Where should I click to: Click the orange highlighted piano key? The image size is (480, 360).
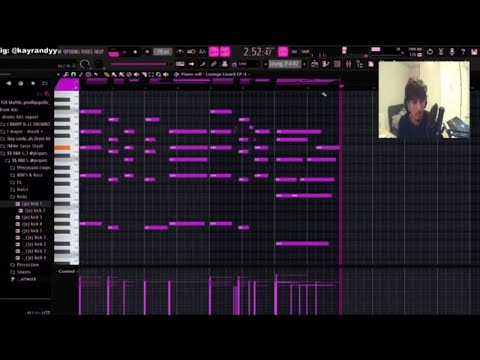pyautogui.click(x=62, y=148)
